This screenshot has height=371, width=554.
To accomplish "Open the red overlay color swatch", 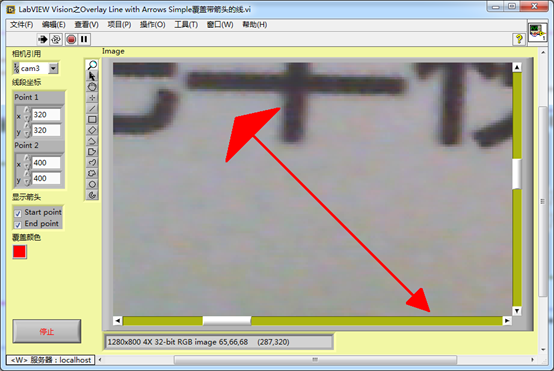I will coord(19,252).
